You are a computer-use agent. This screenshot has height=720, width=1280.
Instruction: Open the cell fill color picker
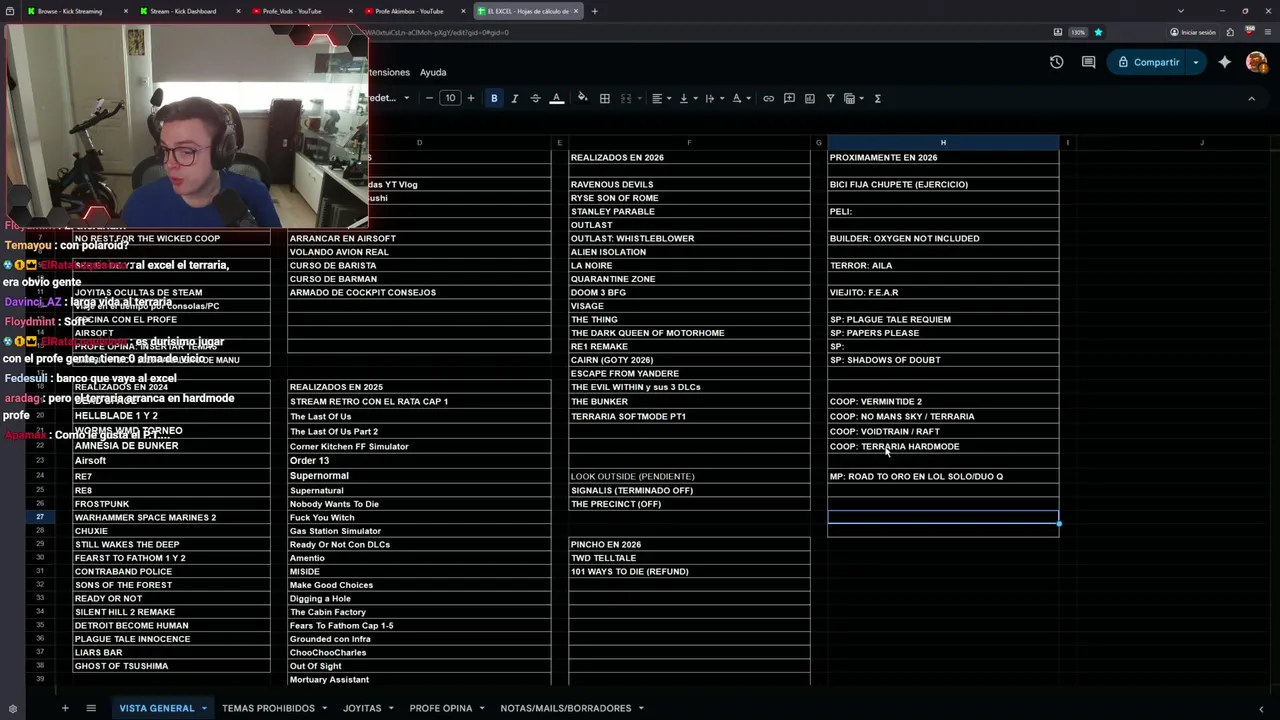pos(583,98)
